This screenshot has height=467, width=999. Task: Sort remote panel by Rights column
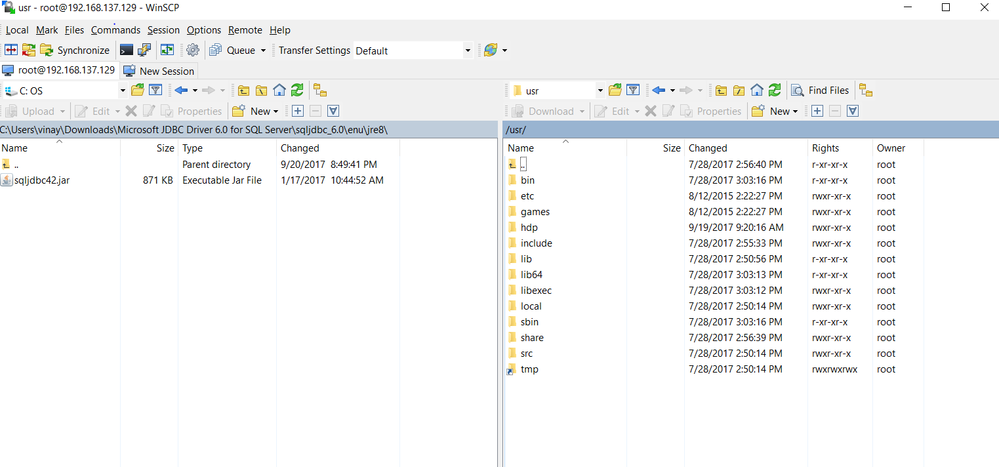pos(840,148)
